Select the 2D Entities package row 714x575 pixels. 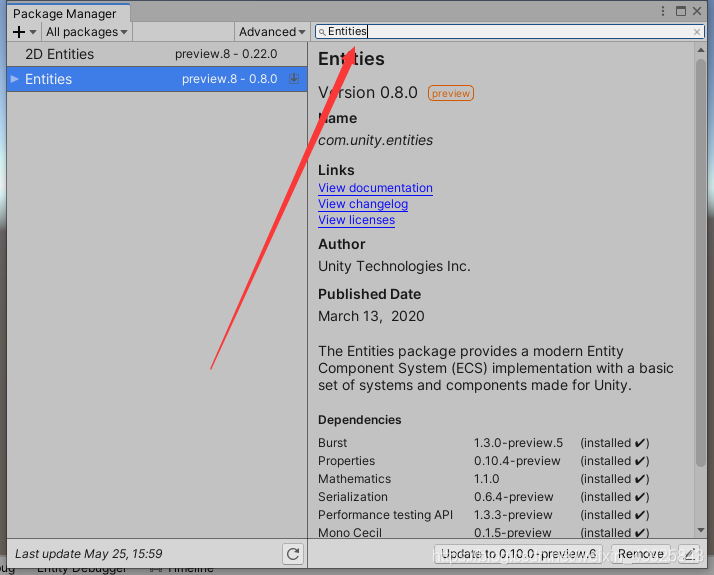coord(157,54)
